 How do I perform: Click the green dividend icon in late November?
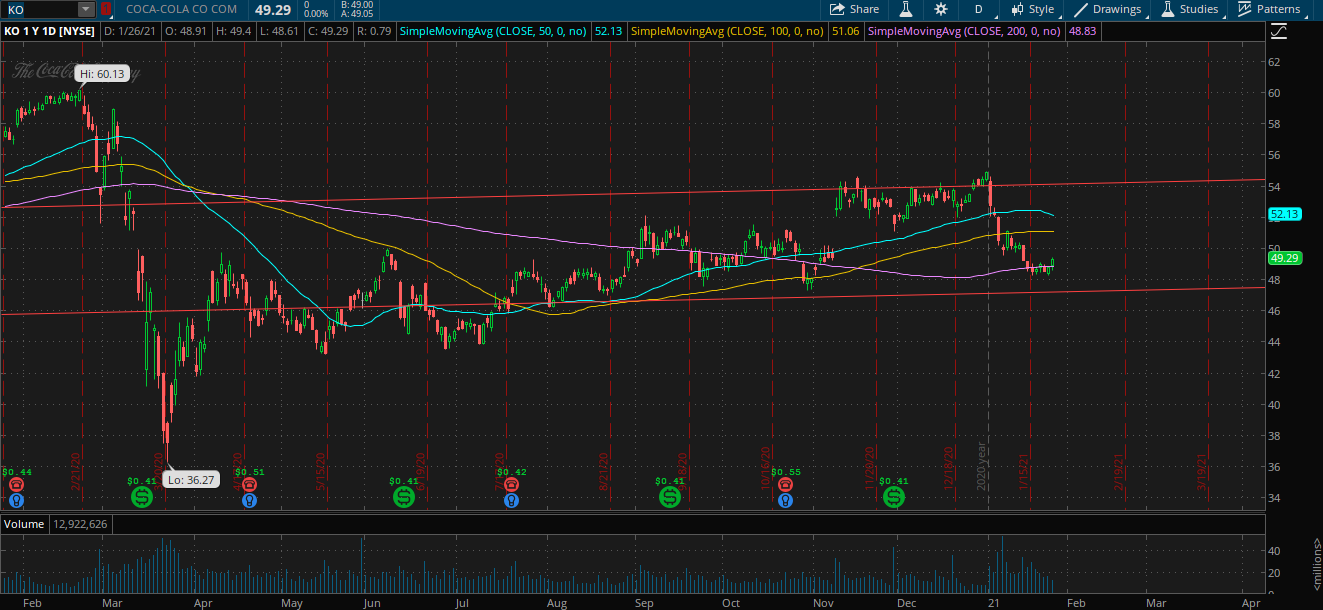(893, 497)
